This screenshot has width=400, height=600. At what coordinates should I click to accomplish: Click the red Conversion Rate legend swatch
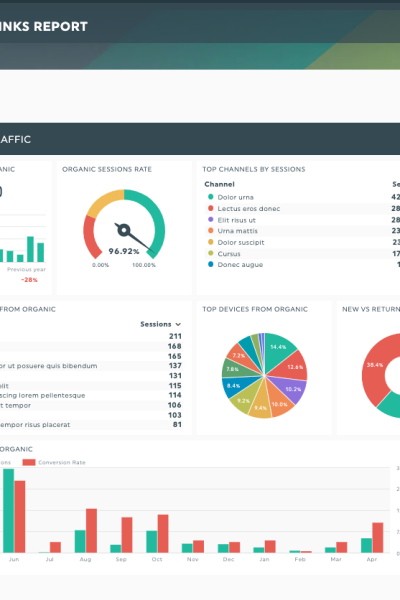[x=29, y=462]
